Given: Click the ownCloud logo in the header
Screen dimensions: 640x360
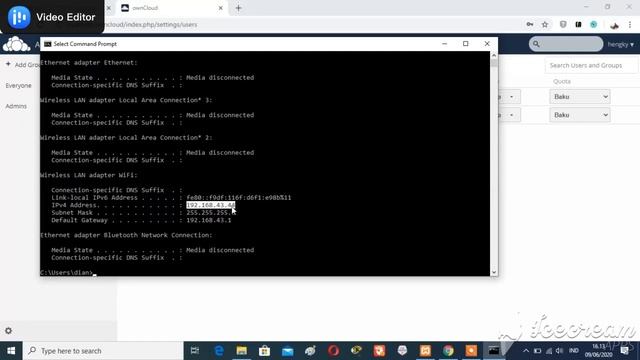Looking at the screenshot, I should click(x=16, y=44).
